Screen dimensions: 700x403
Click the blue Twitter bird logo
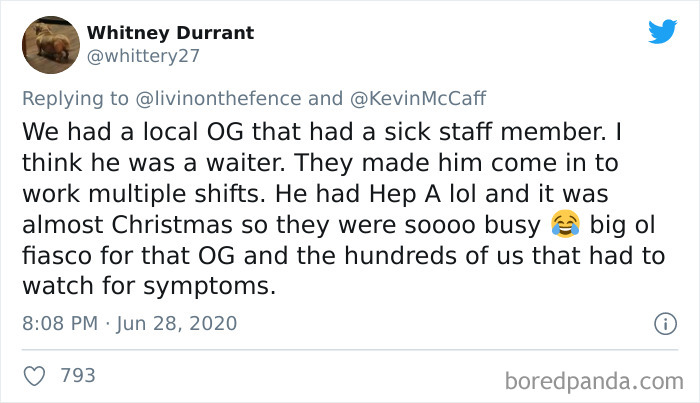[662, 32]
